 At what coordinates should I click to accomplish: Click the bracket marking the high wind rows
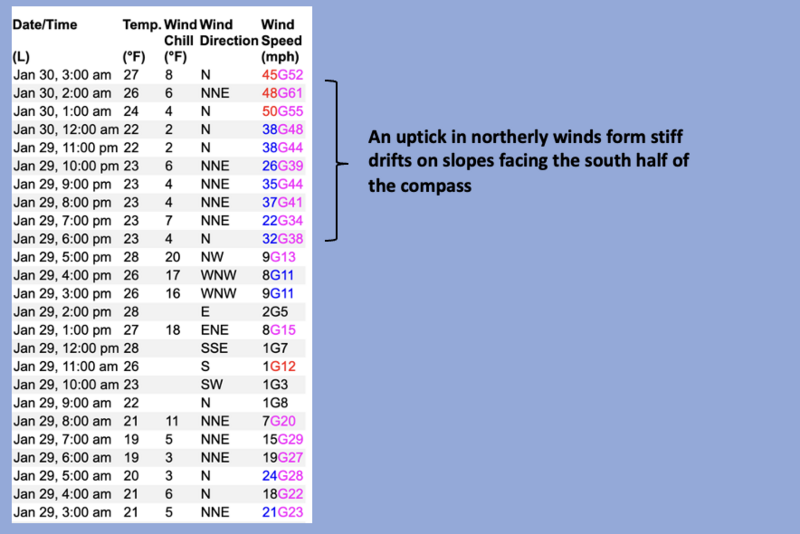click(342, 162)
